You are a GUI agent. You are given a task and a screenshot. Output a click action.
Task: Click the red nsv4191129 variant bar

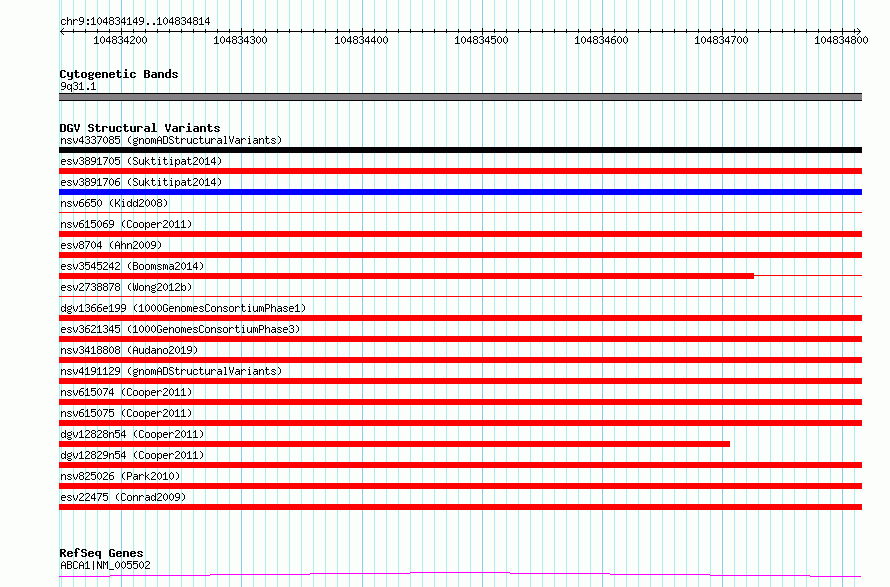point(460,381)
